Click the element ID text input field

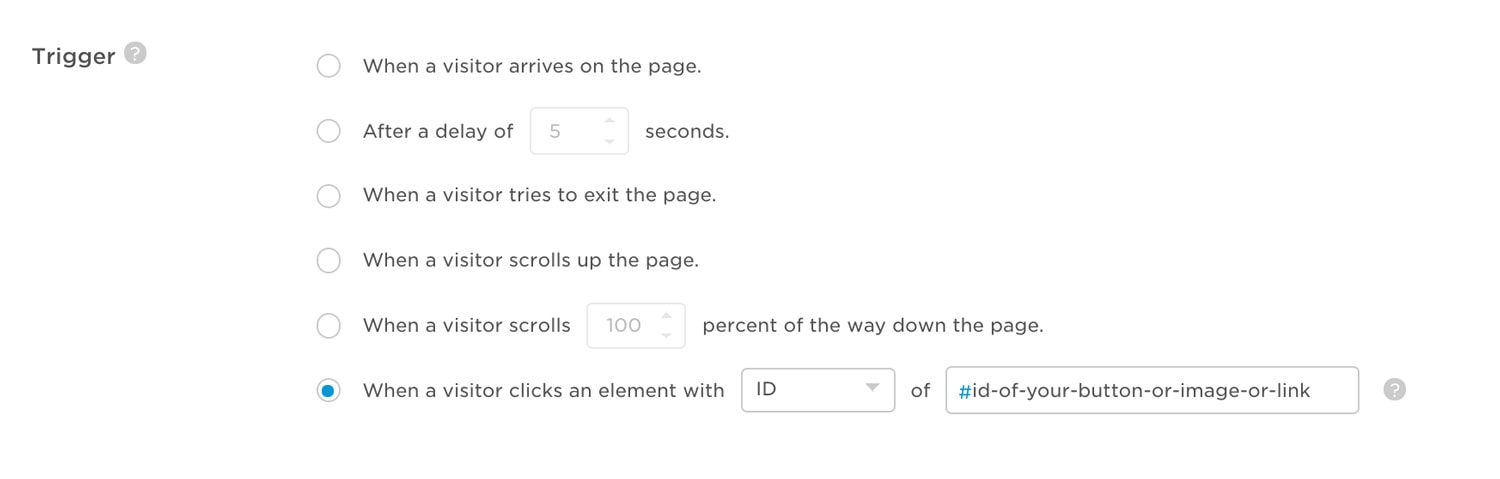tap(1152, 390)
